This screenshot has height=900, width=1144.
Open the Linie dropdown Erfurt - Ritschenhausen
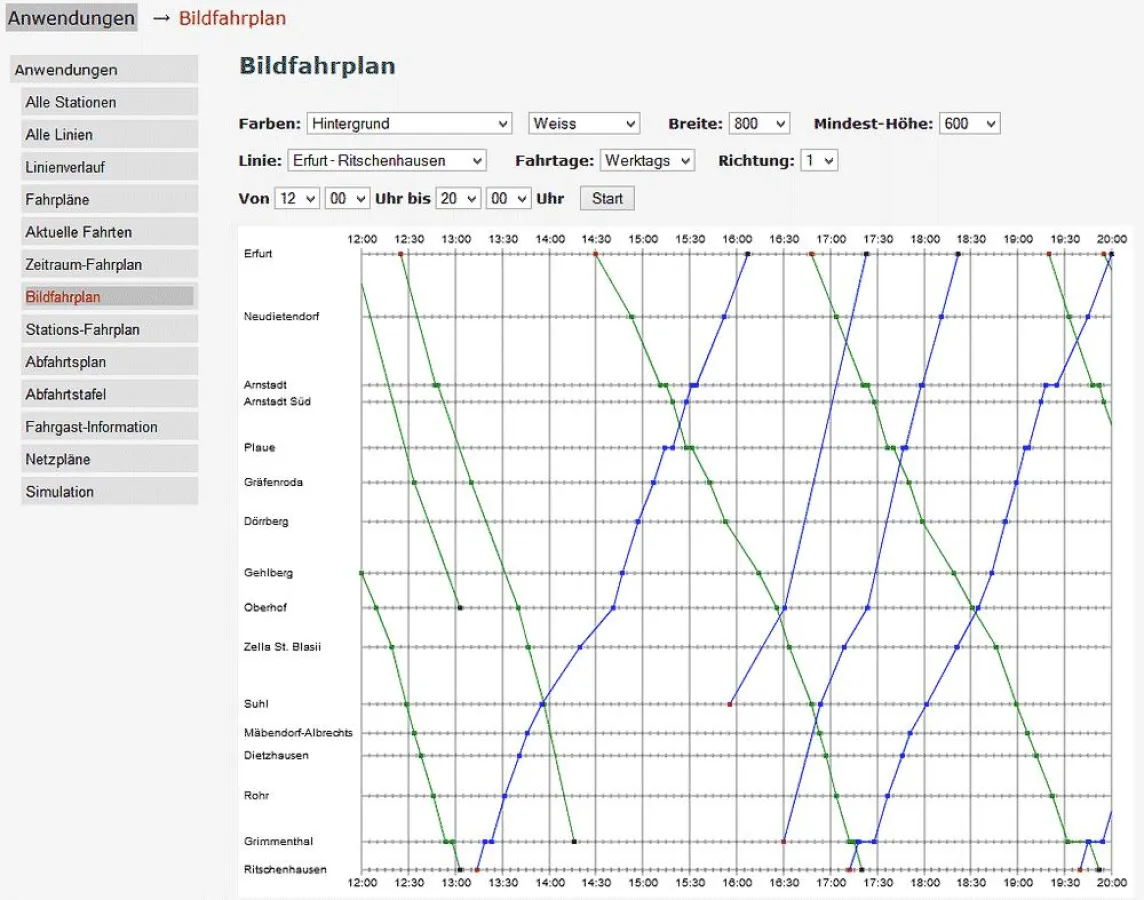[x=387, y=161]
